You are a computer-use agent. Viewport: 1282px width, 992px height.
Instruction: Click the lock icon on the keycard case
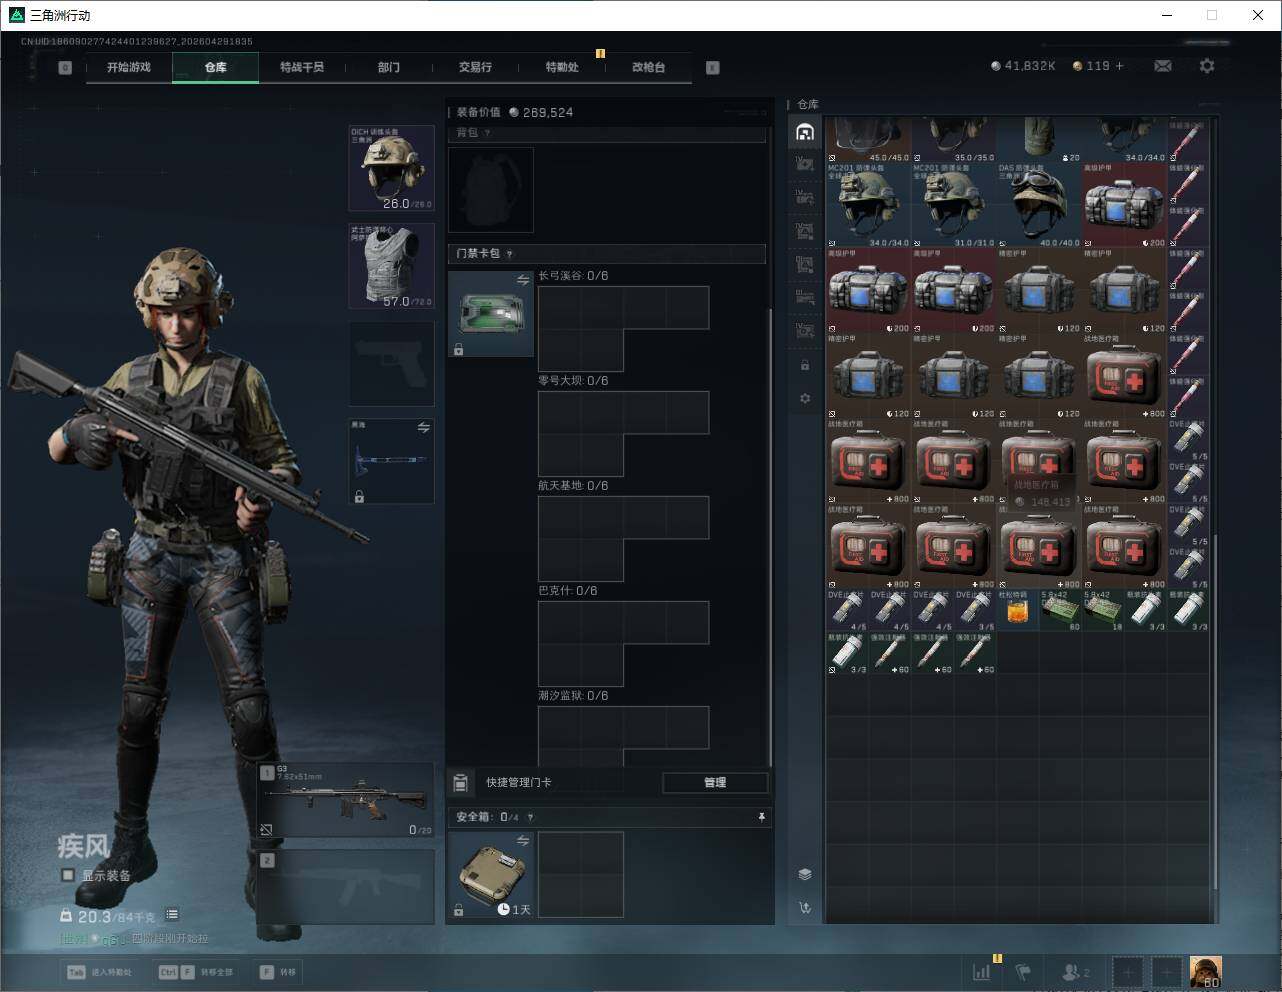[x=458, y=350]
